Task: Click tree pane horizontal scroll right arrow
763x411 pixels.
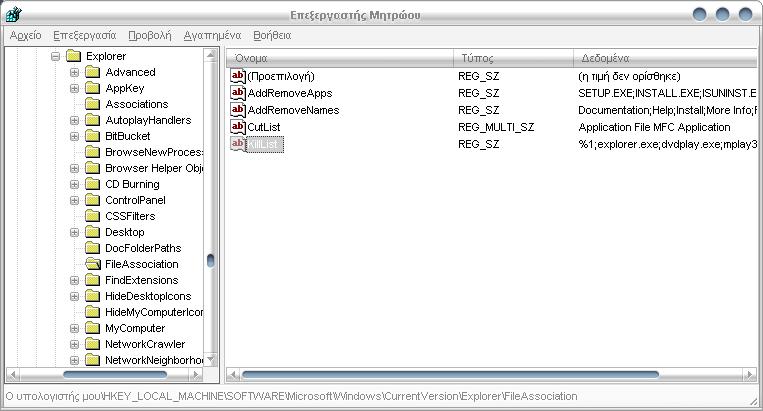Action: 196,375
